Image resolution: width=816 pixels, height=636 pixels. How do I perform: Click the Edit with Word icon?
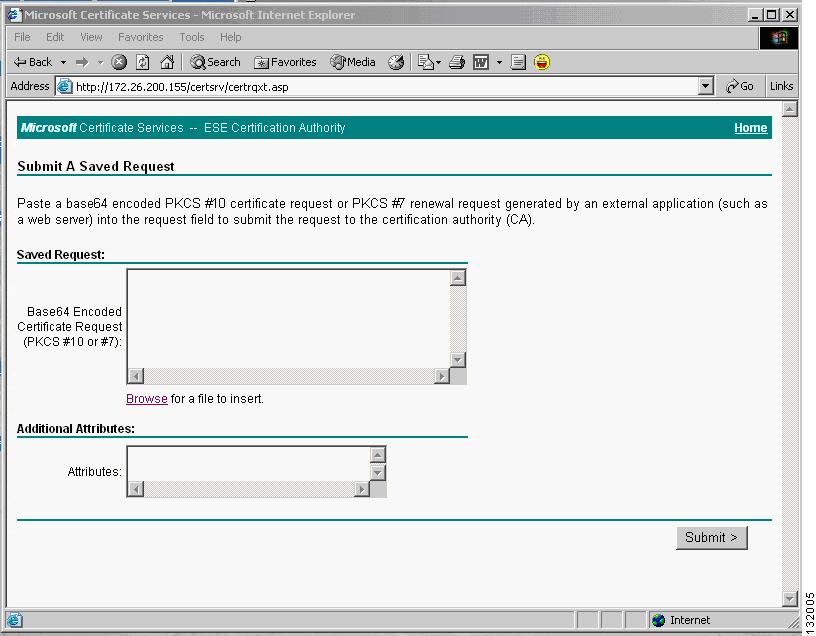pos(480,62)
